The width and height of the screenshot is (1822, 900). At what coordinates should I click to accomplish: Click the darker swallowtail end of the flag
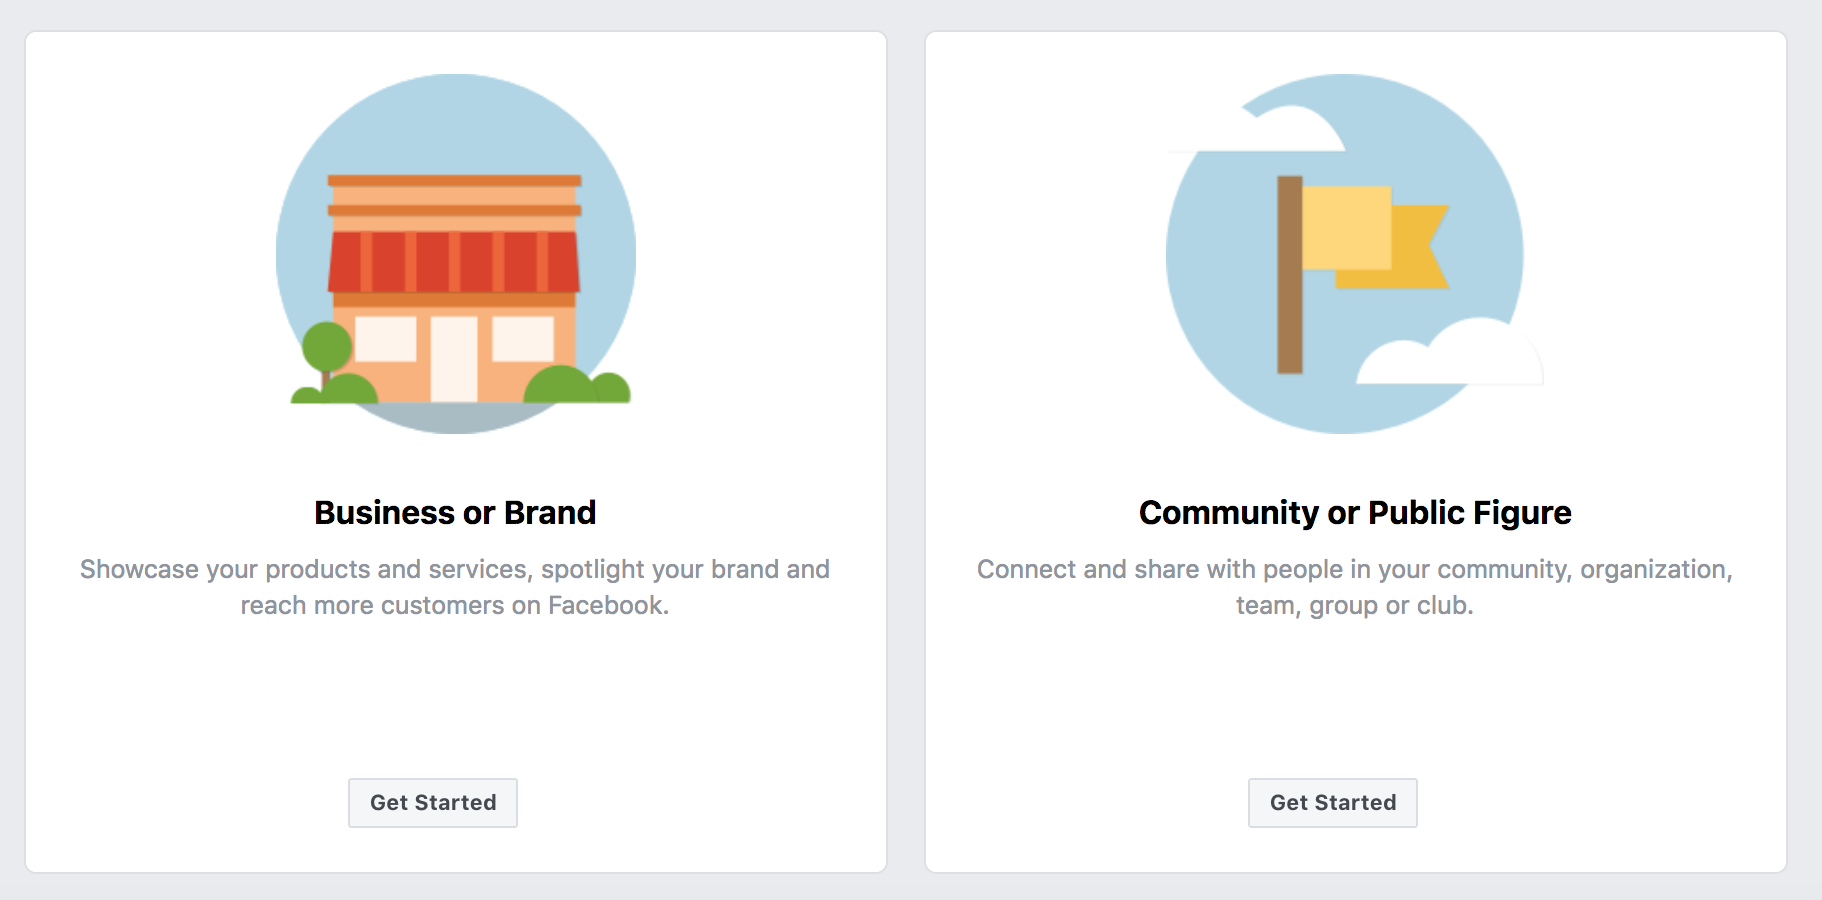coord(1418,250)
